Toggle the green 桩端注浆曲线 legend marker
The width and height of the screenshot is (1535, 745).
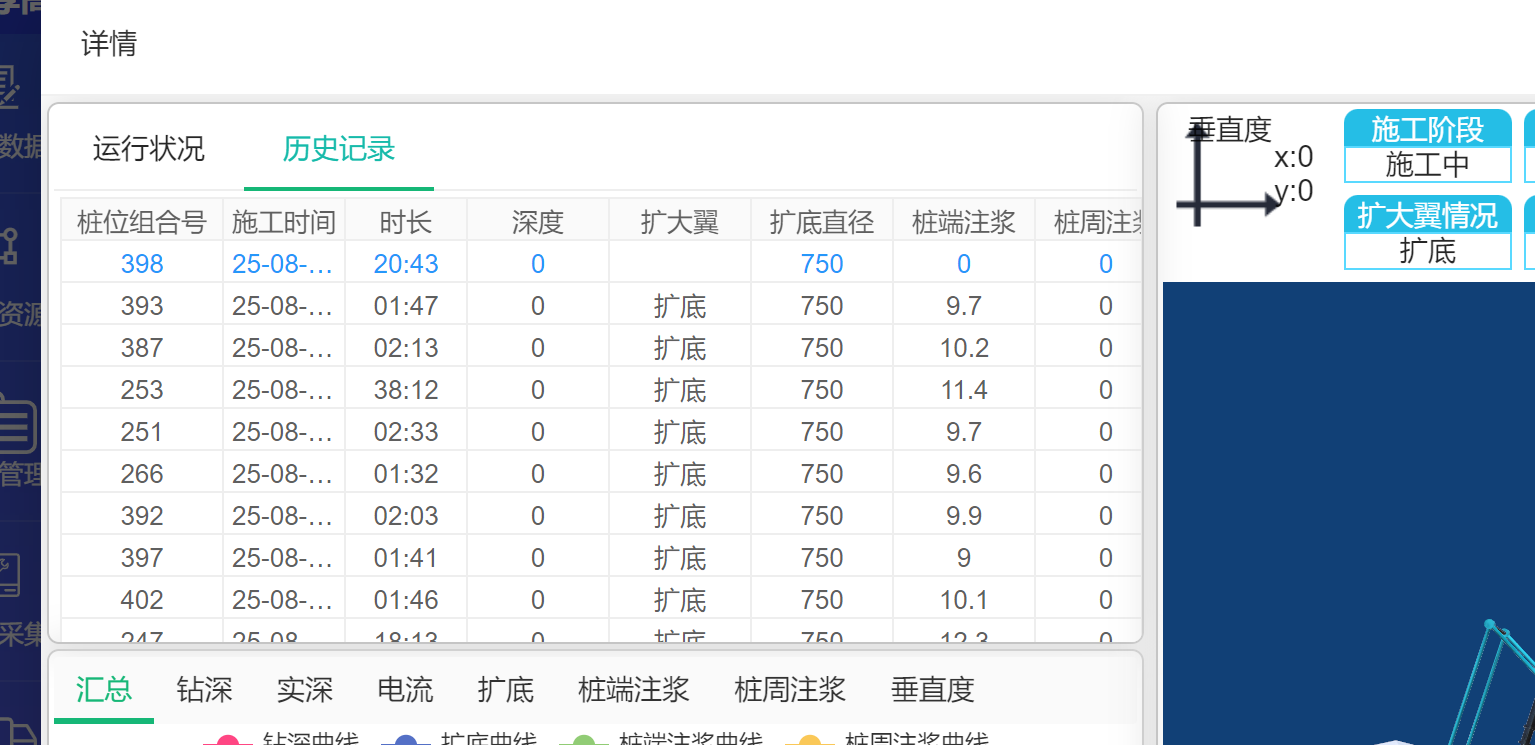click(x=584, y=740)
